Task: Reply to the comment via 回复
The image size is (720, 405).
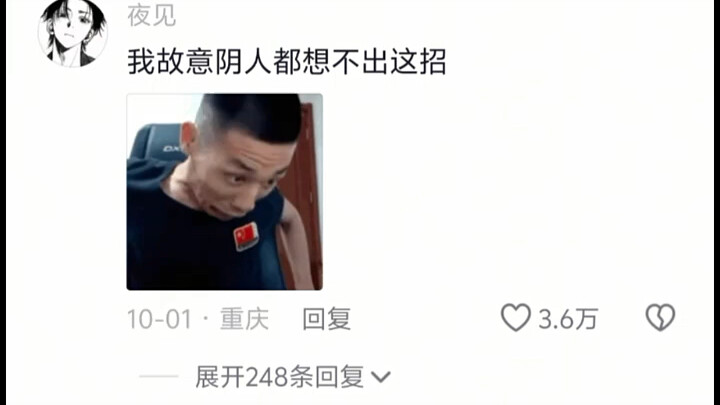Action: click(x=327, y=319)
